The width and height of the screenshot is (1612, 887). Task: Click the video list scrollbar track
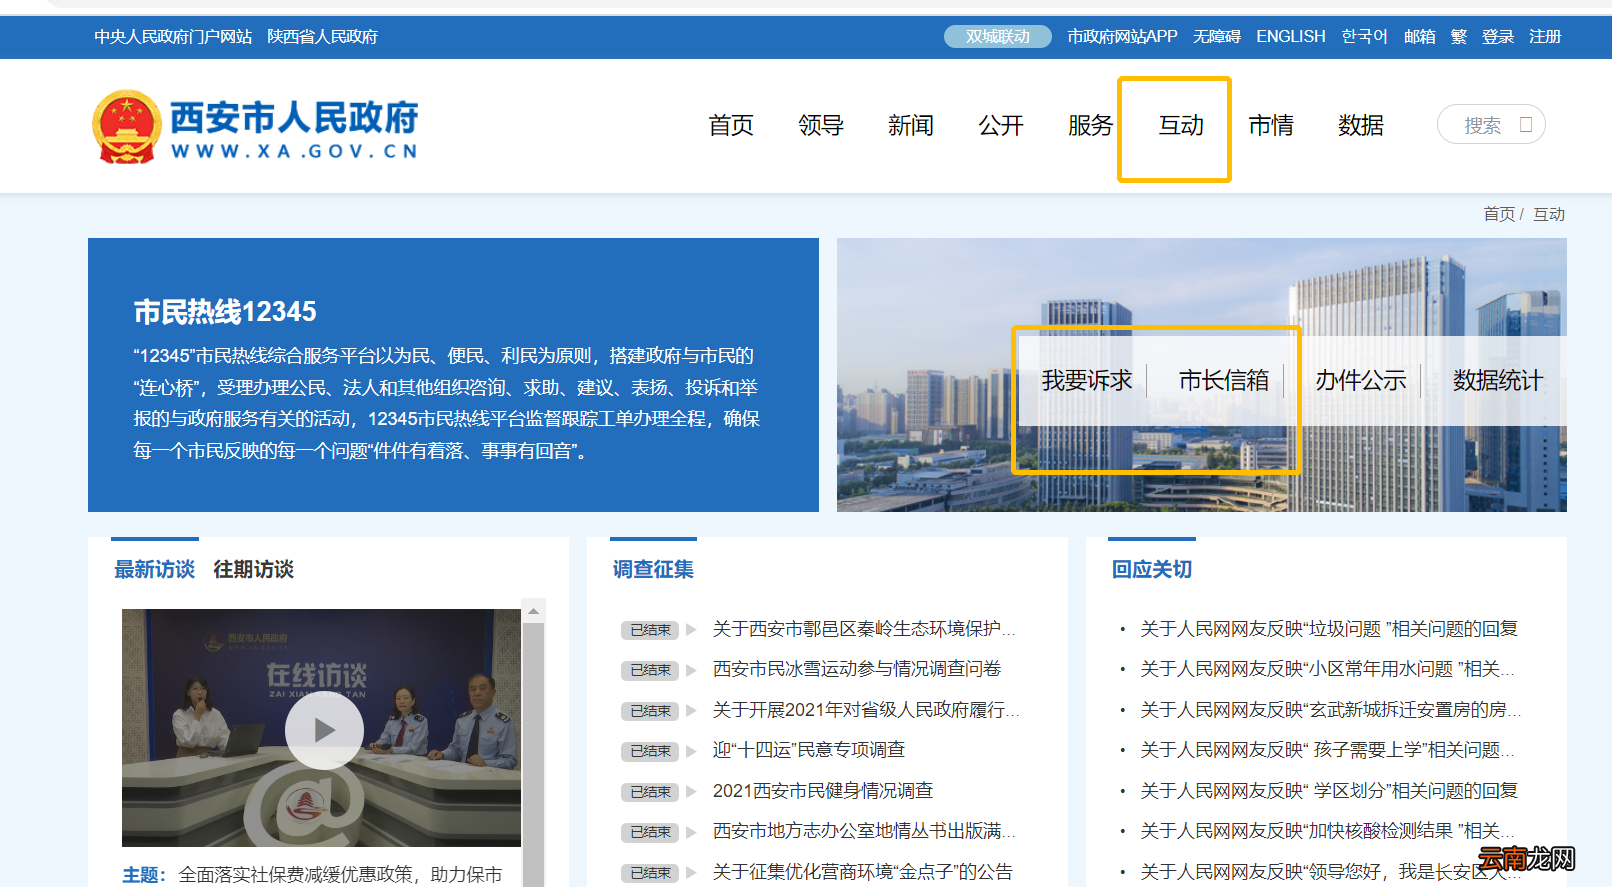coord(534,754)
